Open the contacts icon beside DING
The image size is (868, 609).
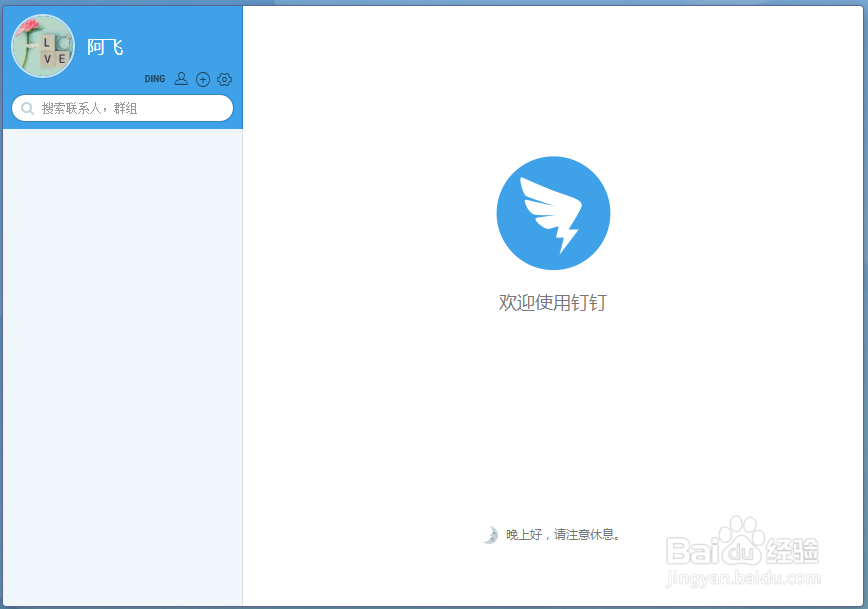[181, 78]
